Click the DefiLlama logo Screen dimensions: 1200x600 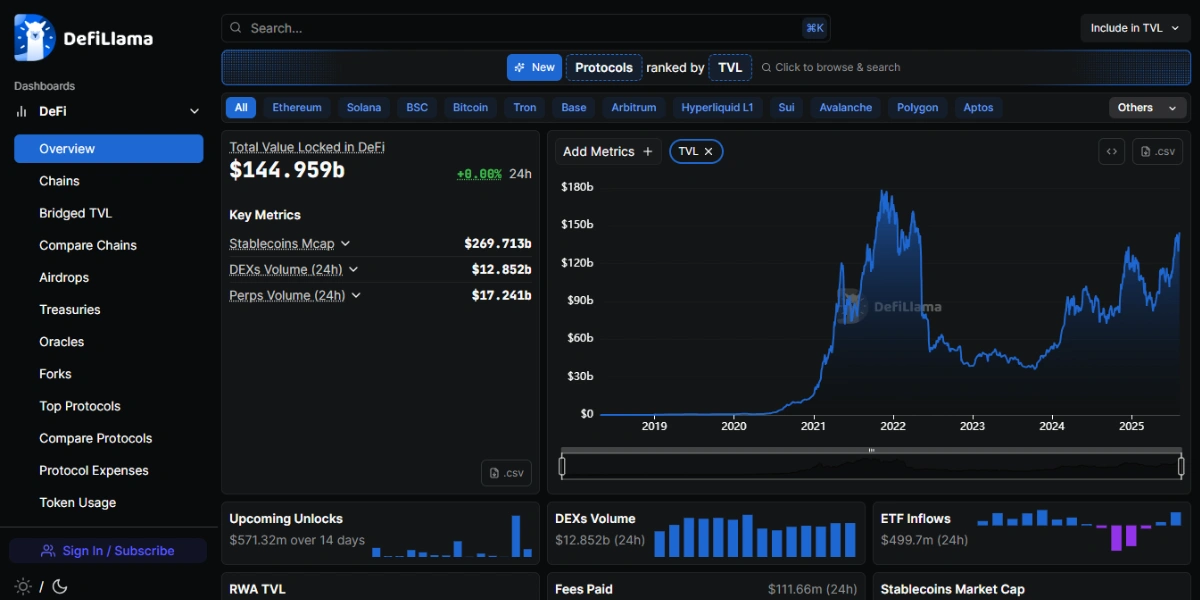click(84, 38)
